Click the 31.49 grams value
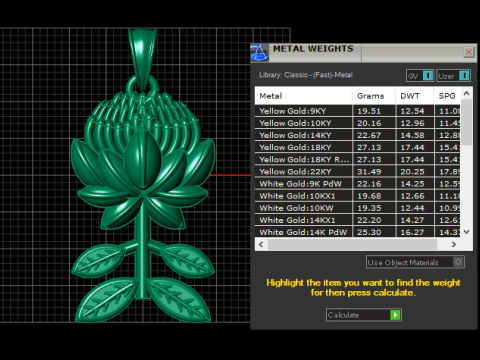 pos(369,172)
